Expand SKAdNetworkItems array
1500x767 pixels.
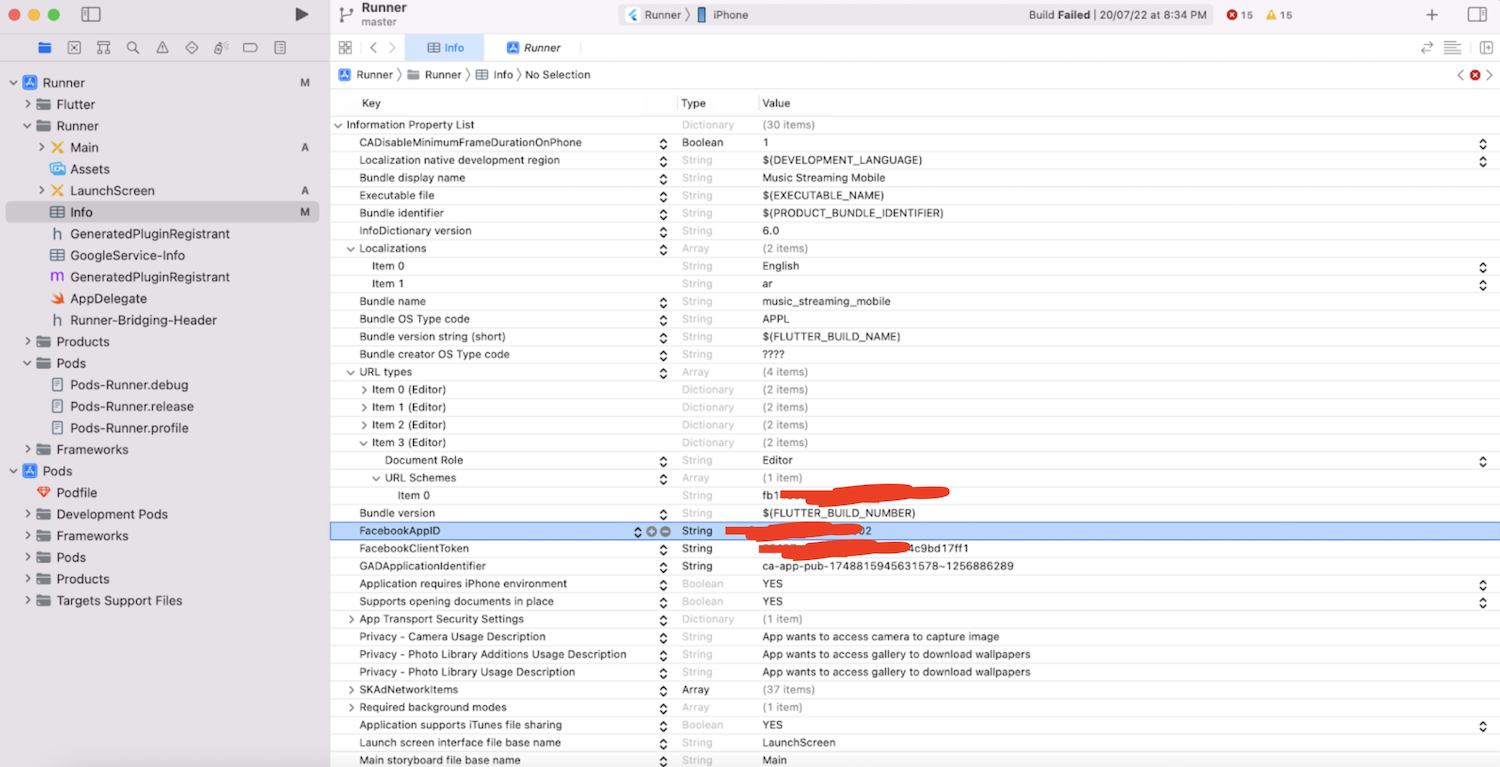coord(351,690)
